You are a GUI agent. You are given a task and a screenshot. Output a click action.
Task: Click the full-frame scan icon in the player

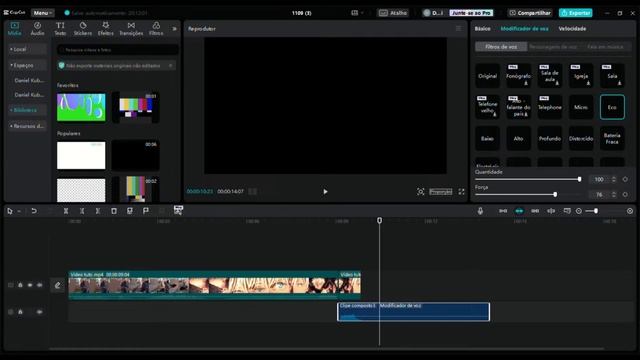coord(420,191)
